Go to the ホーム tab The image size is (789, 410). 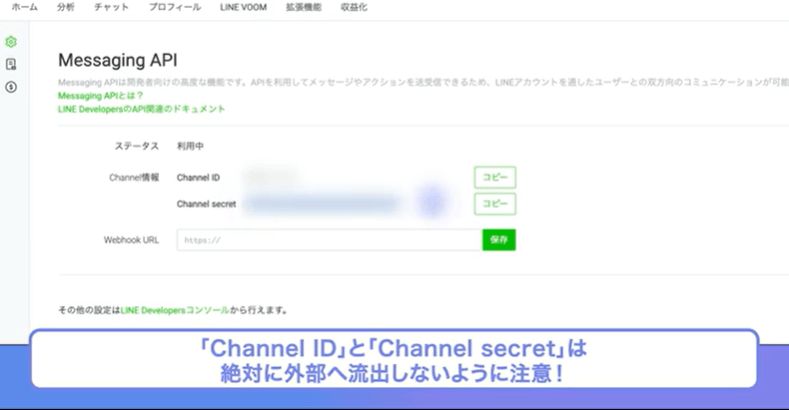coord(25,7)
